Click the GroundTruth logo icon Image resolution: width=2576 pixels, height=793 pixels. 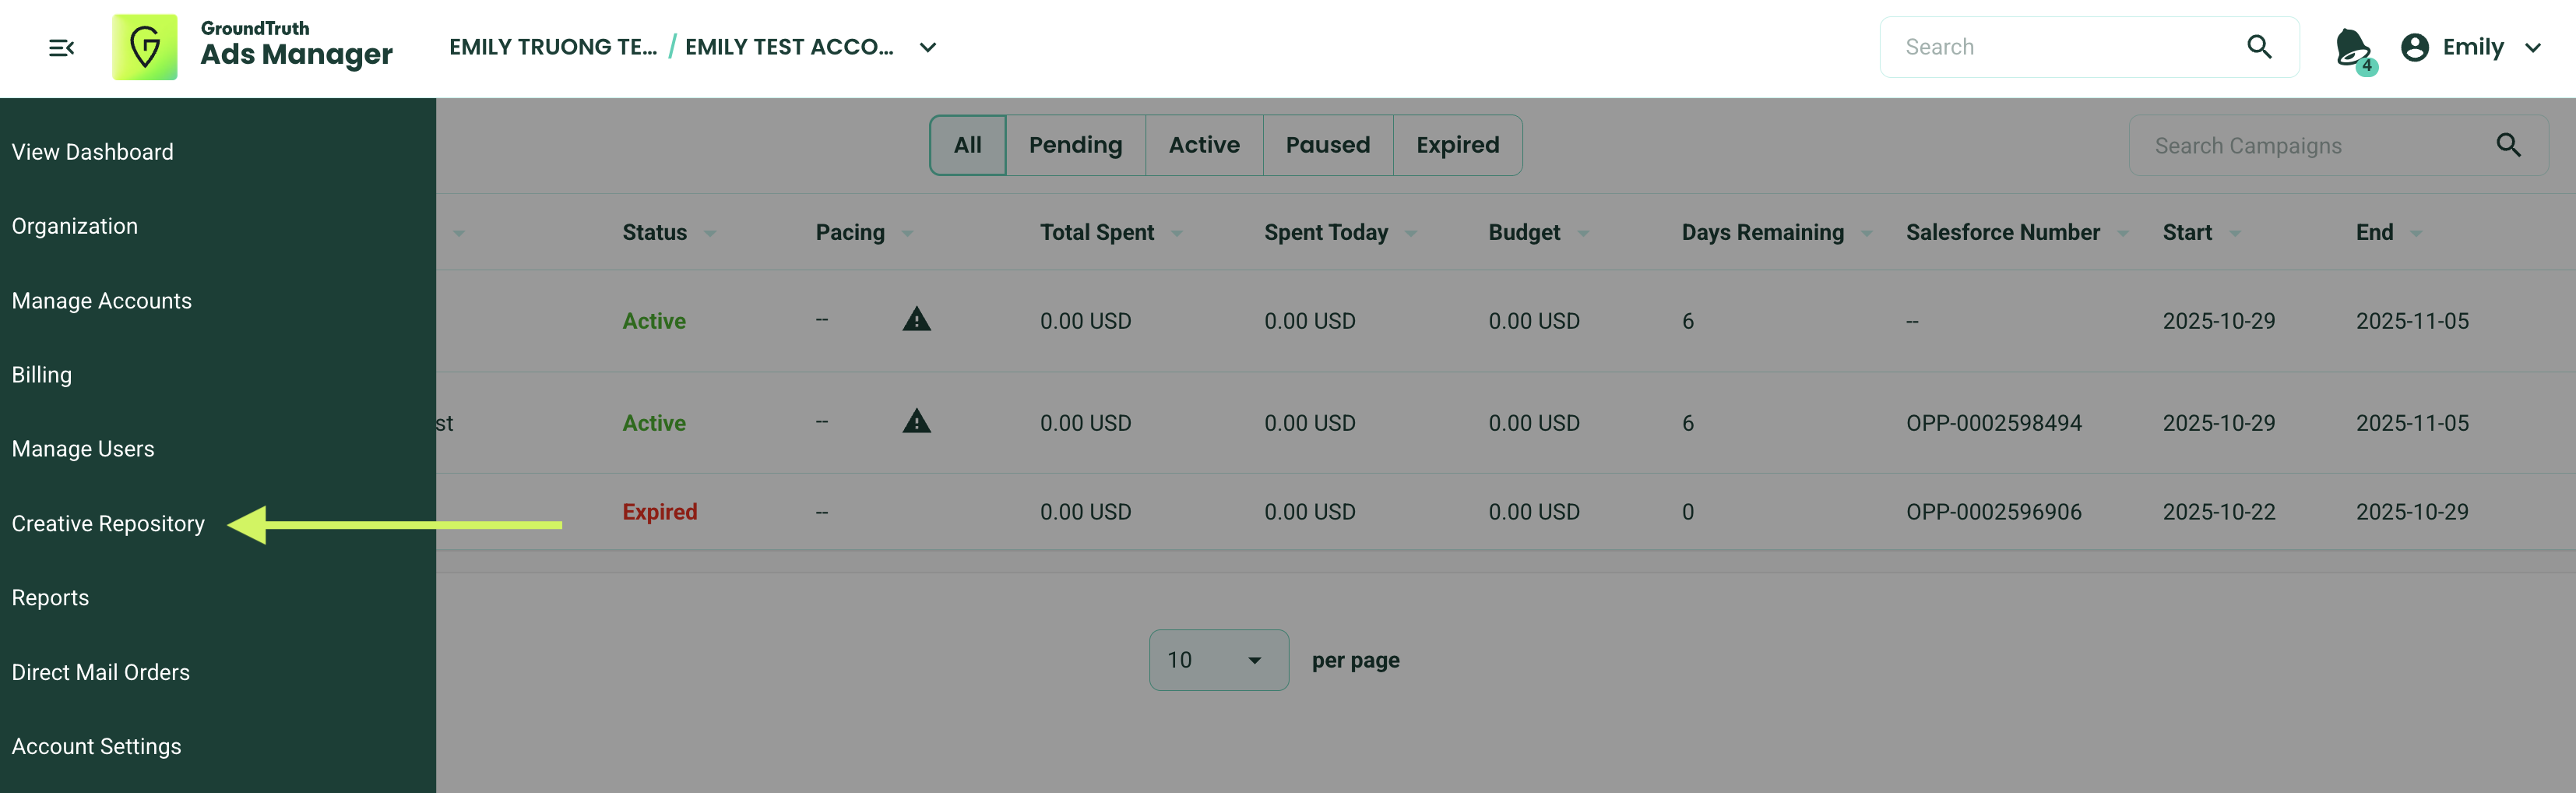coord(145,47)
